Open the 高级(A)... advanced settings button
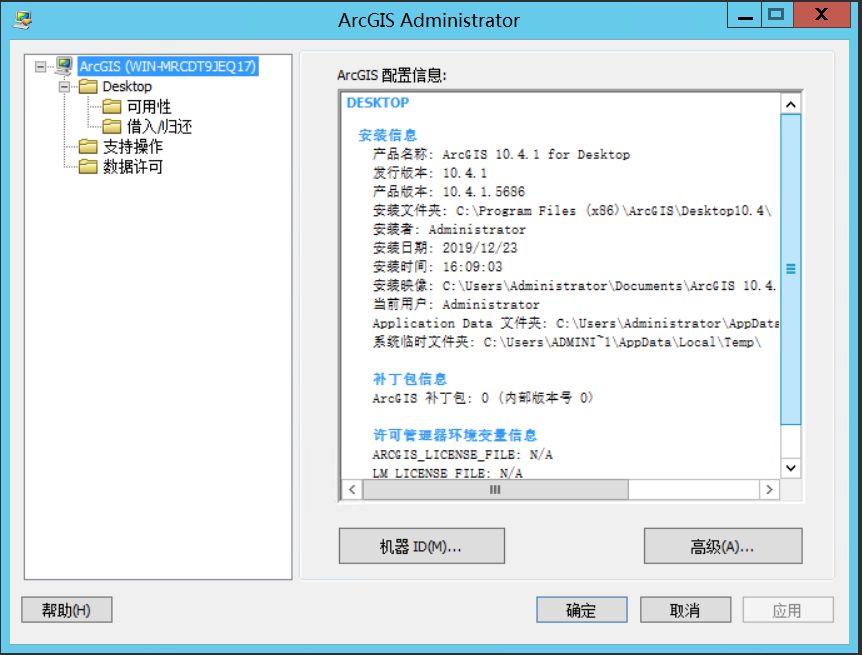Screen dimensions: 862x655 (723, 546)
